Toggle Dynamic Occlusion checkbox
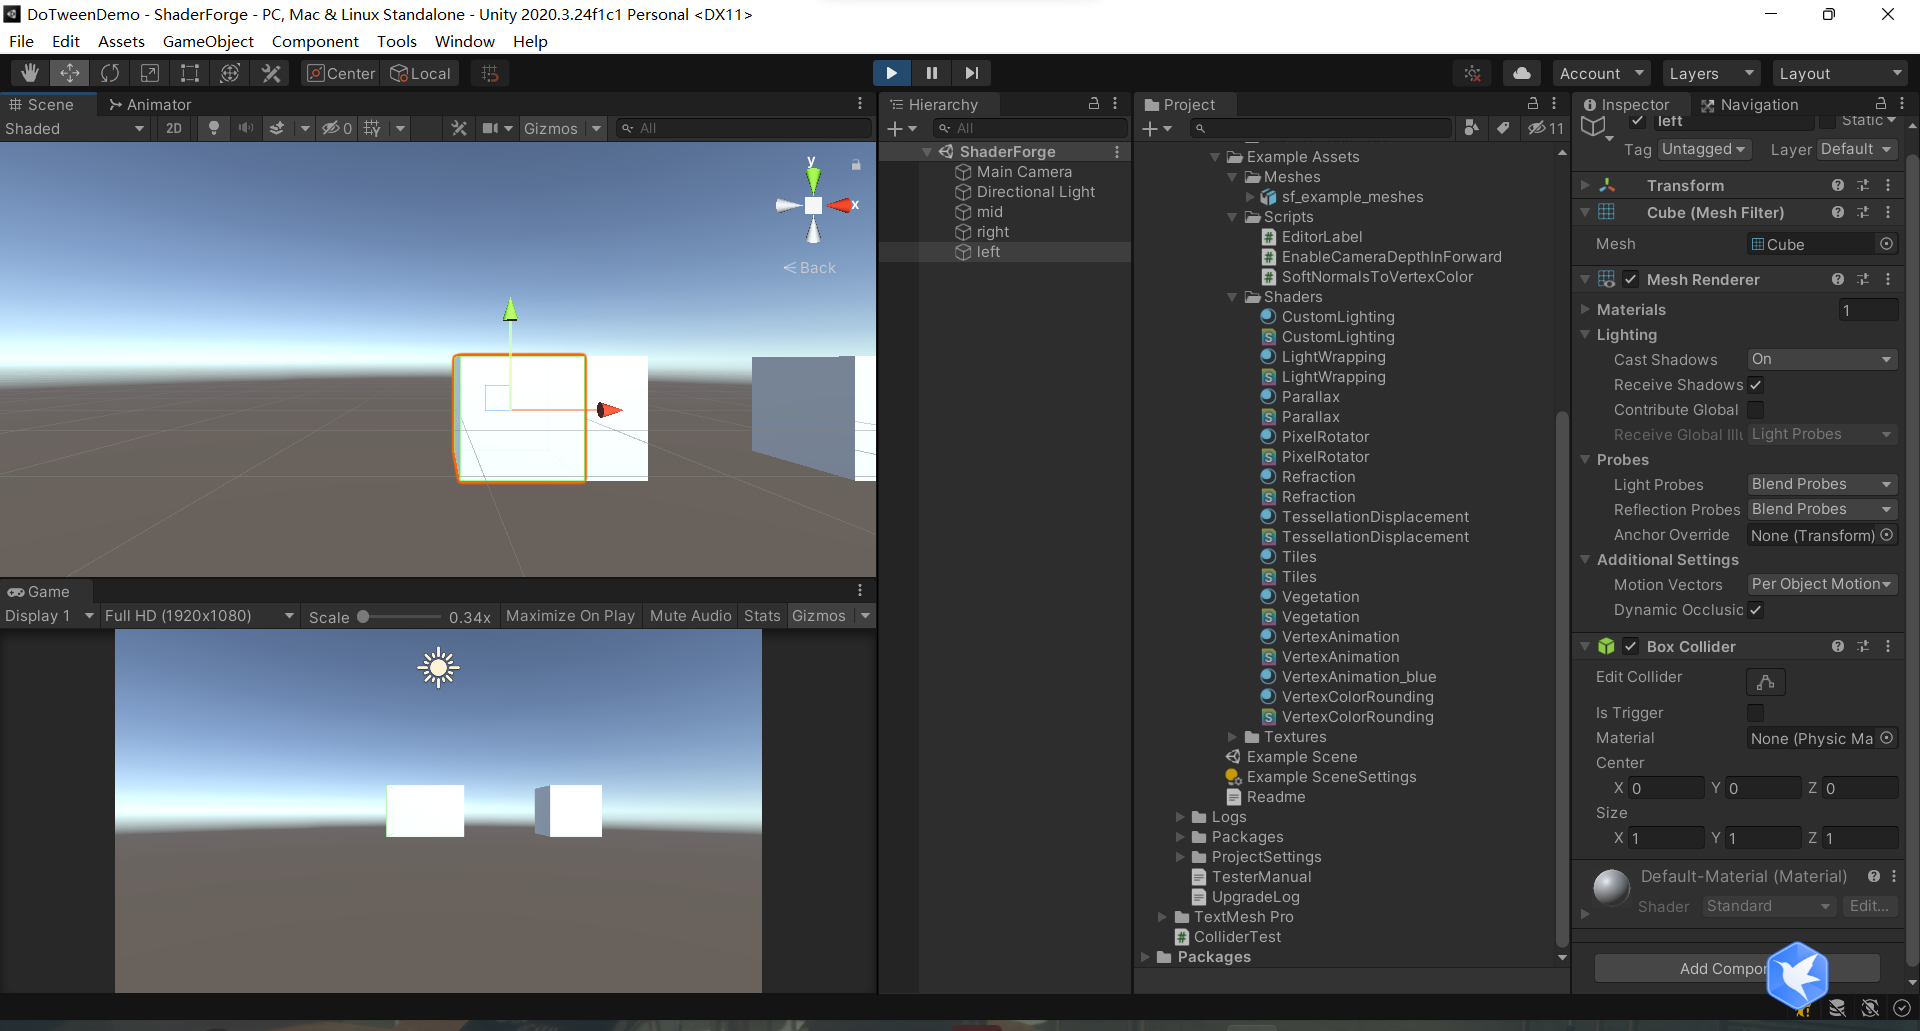 pos(1756,610)
